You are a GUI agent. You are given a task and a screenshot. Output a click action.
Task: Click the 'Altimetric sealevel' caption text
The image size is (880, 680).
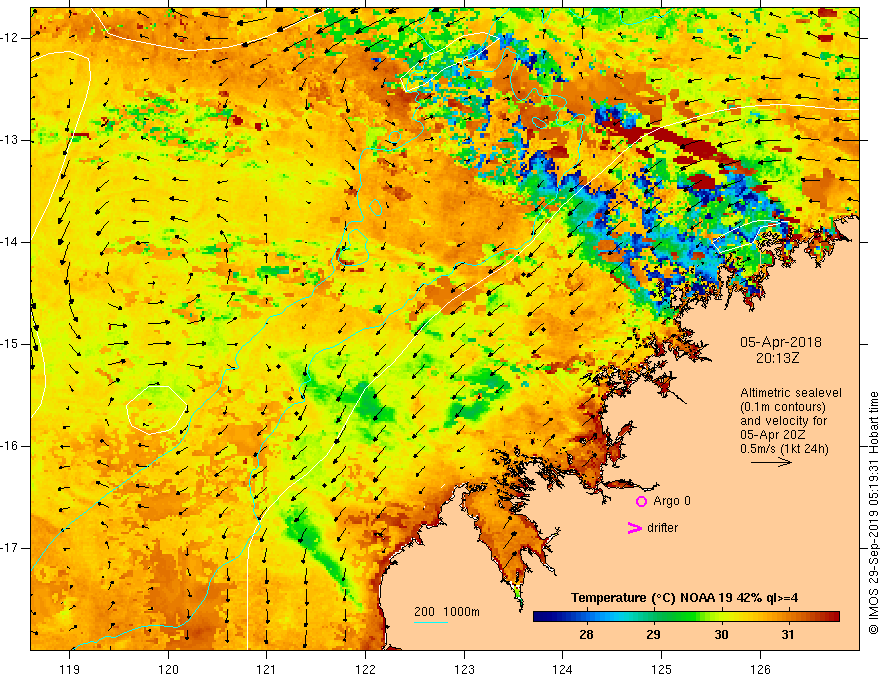[x=791, y=393]
